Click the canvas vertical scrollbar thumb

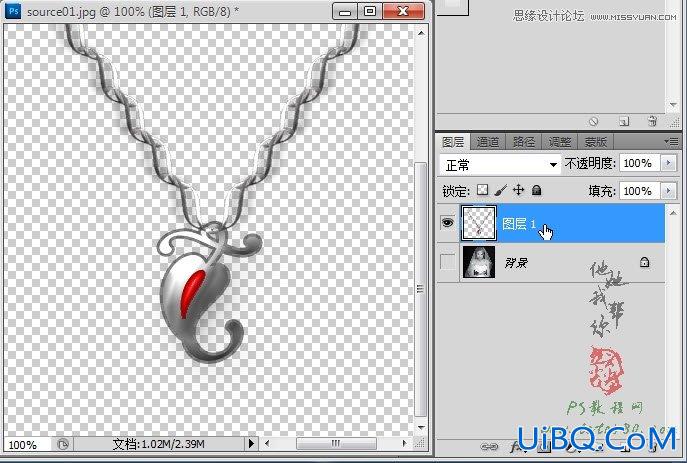click(420, 289)
